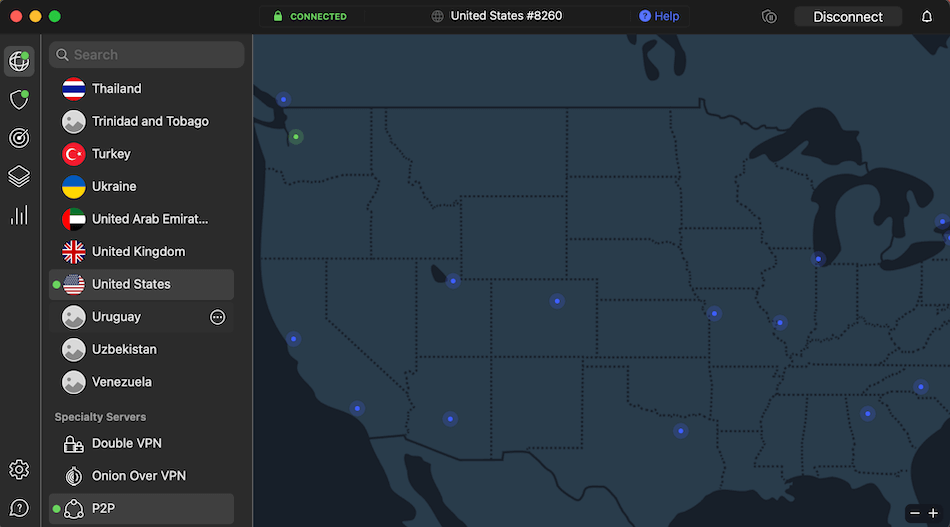Open the VPN globe tab in sidebar
The width and height of the screenshot is (950, 527).
(19, 61)
